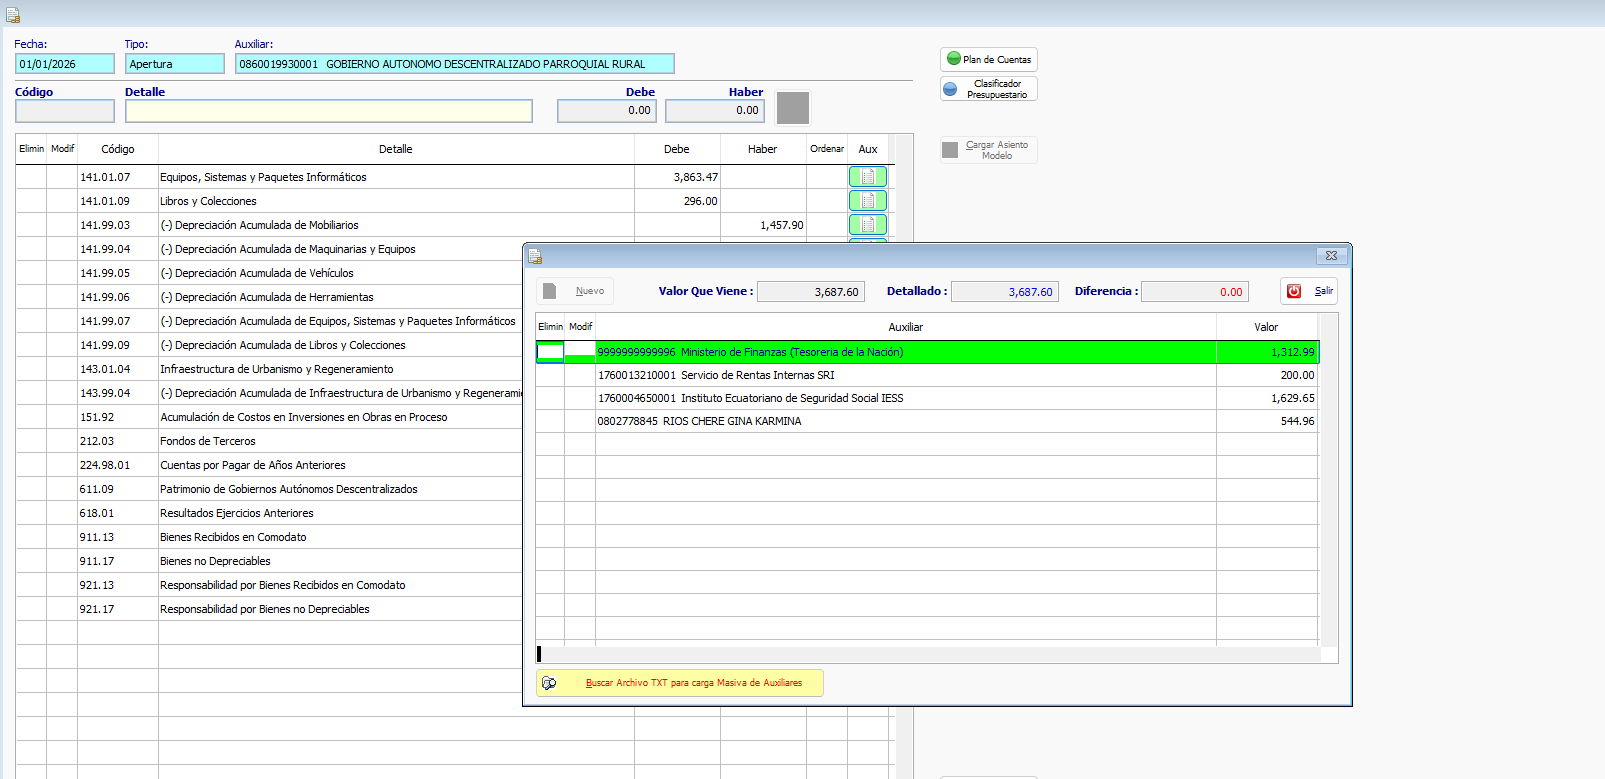Click the Detalle input field

click(328, 111)
